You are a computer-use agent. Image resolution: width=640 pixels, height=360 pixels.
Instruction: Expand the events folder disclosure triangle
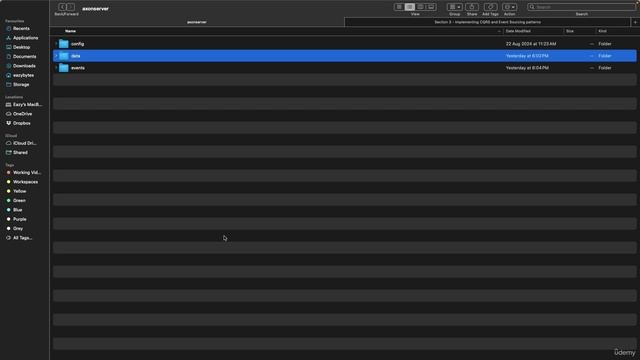coord(56,68)
